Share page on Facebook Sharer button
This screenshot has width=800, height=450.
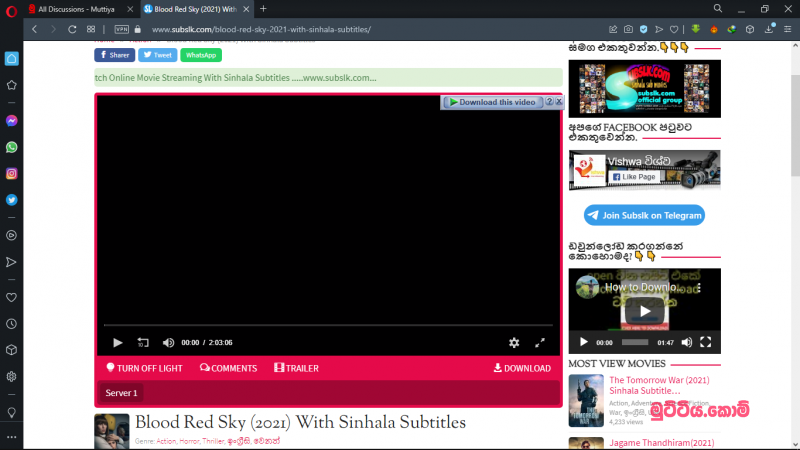tap(115, 55)
